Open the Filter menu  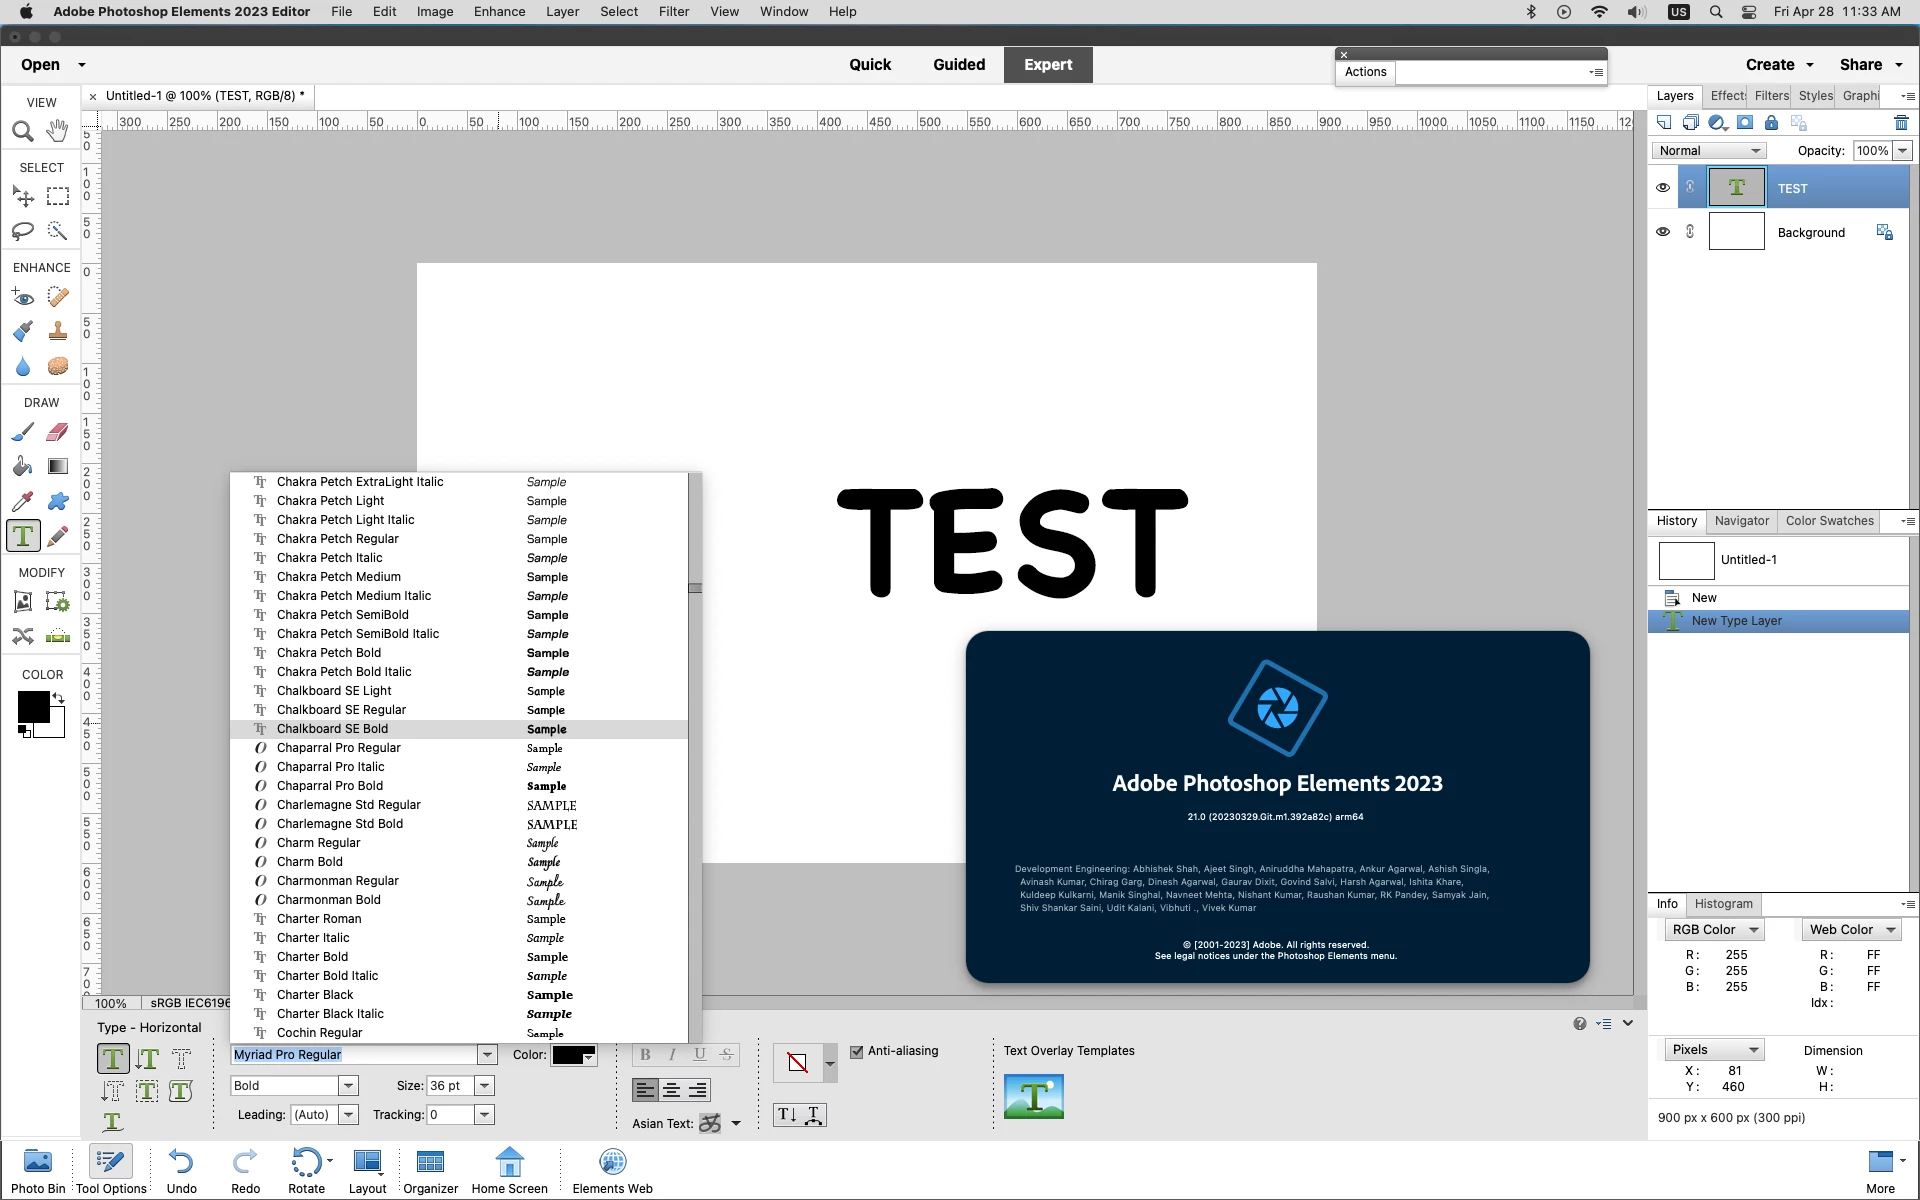(x=673, y=12)
